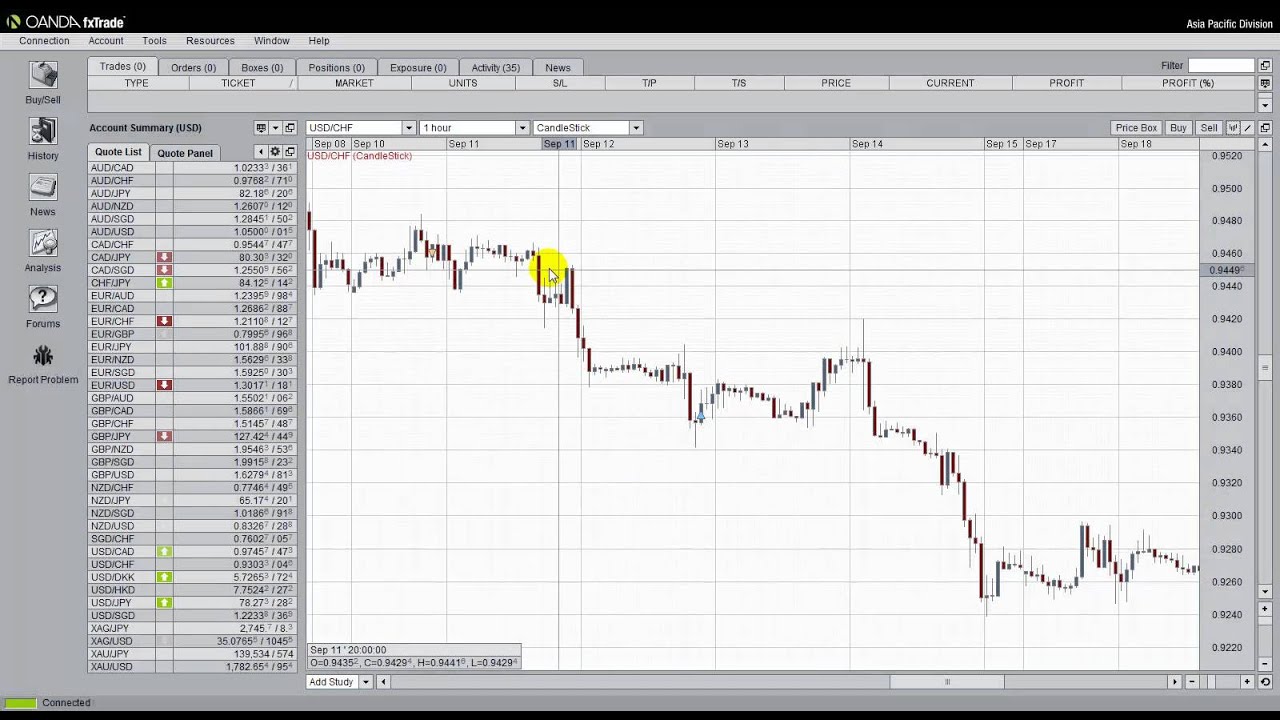Click USD/DKK green up indicator

[164, 577]
